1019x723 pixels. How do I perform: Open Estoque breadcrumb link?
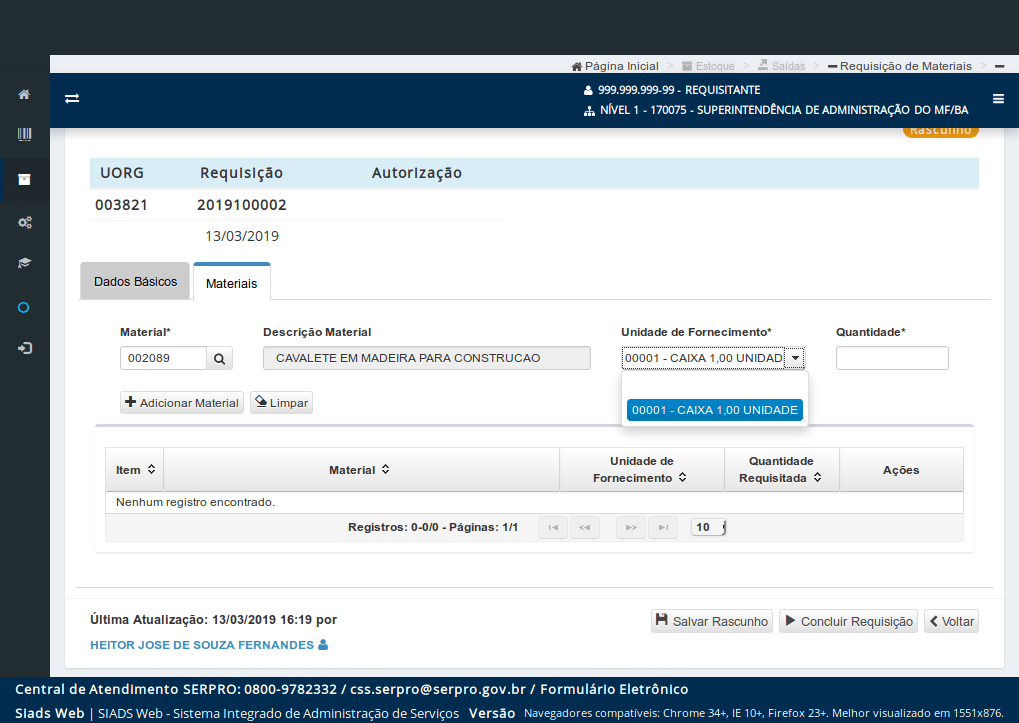click(x=708, y=66)
